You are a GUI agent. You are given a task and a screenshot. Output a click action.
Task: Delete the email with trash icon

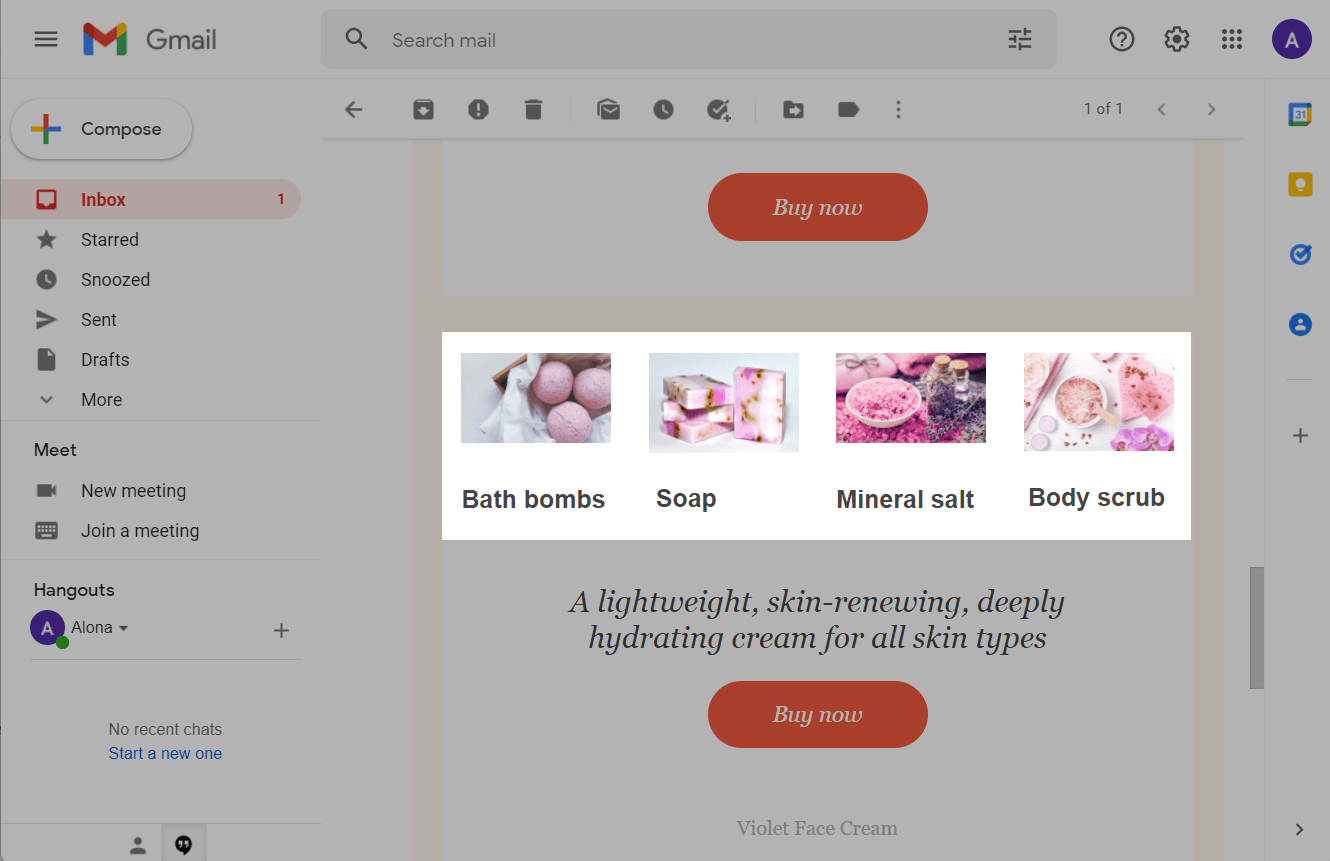point(533,110)
